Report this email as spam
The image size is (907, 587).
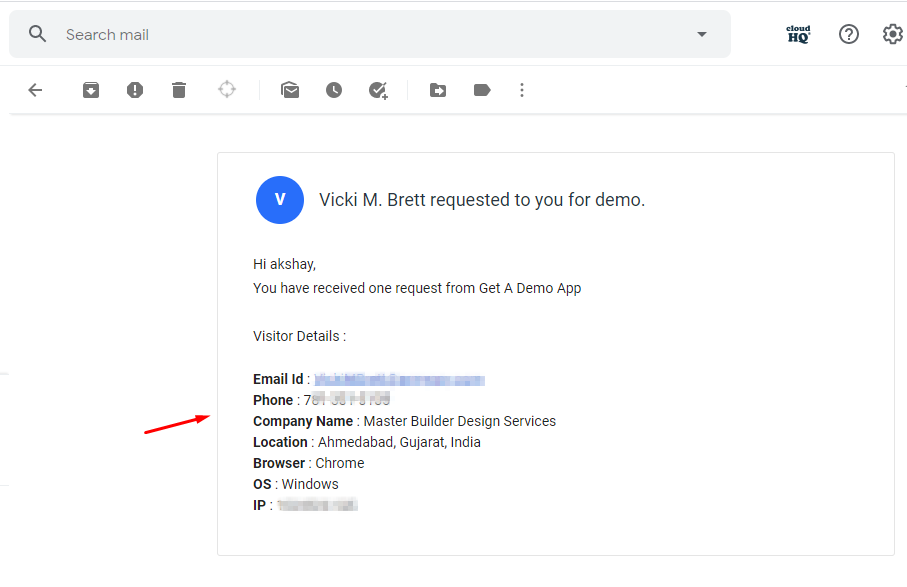point(135,90)
